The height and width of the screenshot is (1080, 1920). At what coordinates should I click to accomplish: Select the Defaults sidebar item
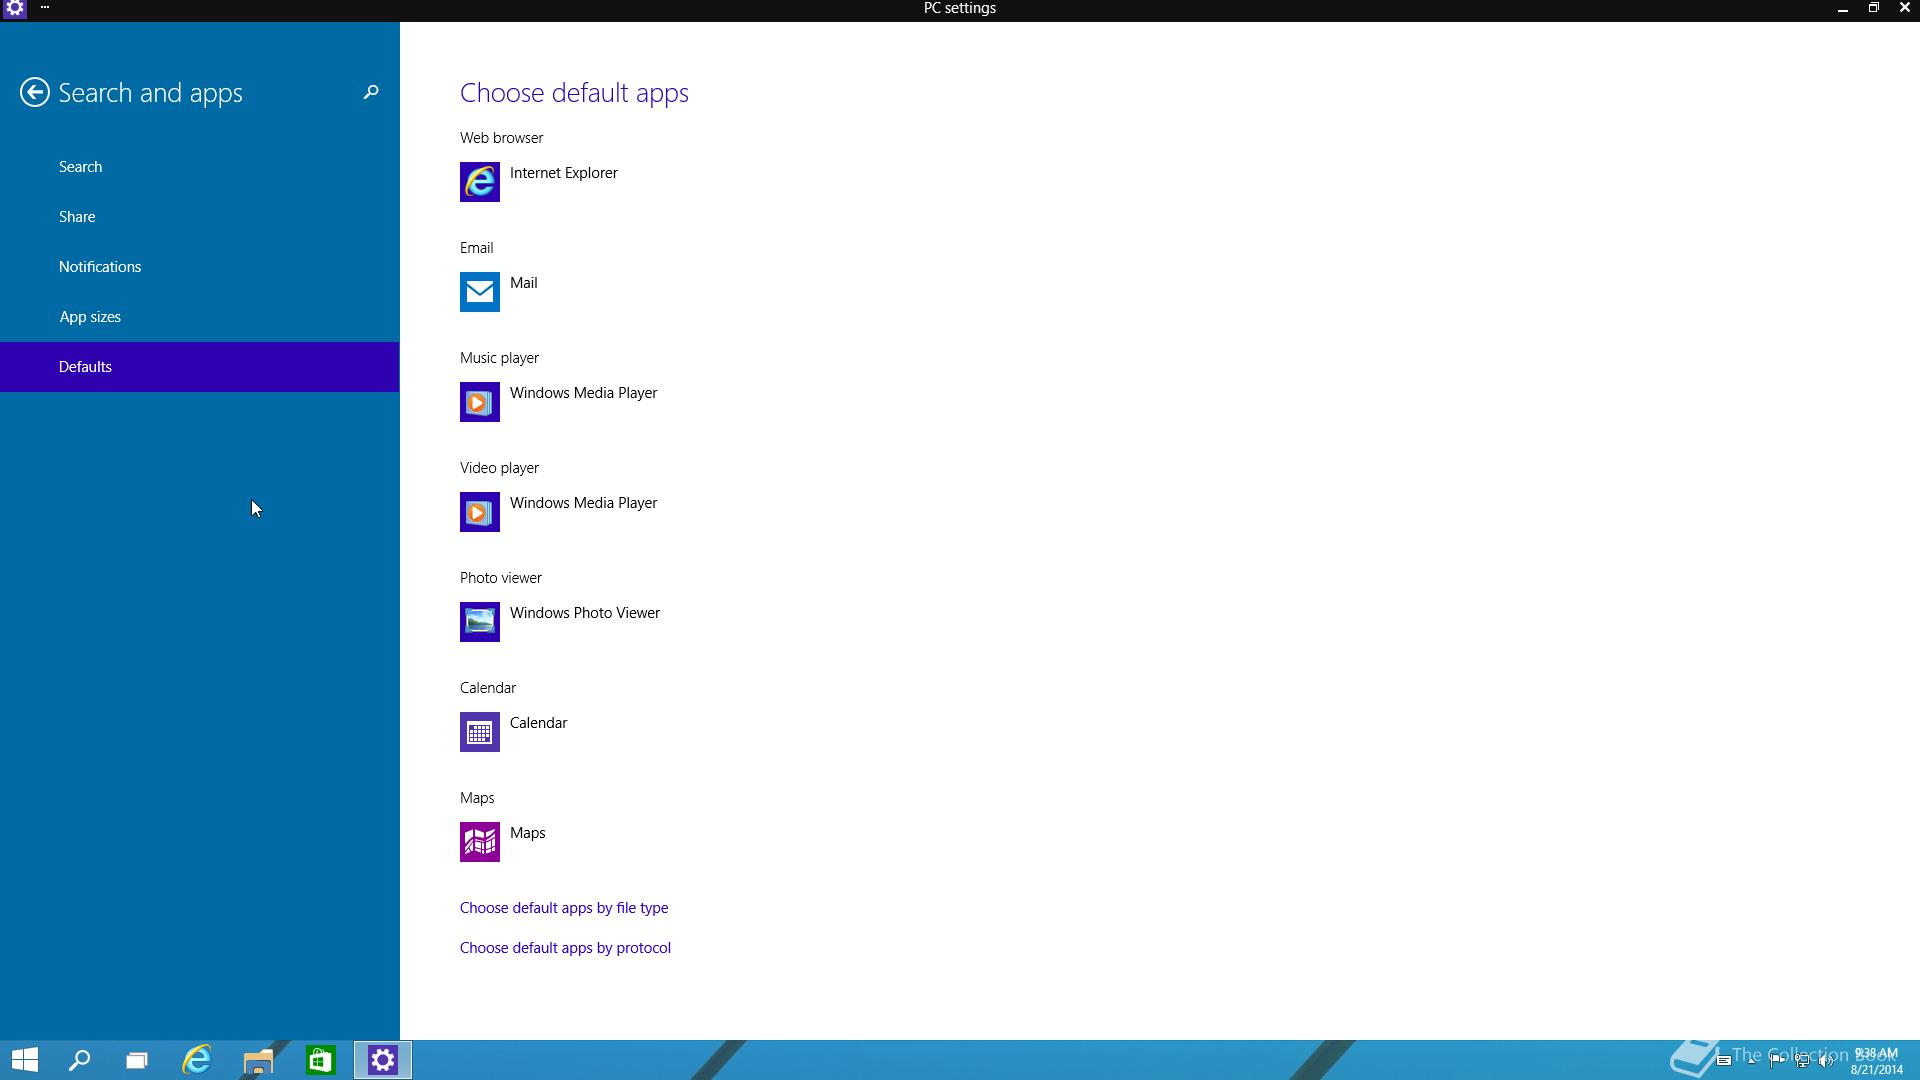(x=200, y=367)
